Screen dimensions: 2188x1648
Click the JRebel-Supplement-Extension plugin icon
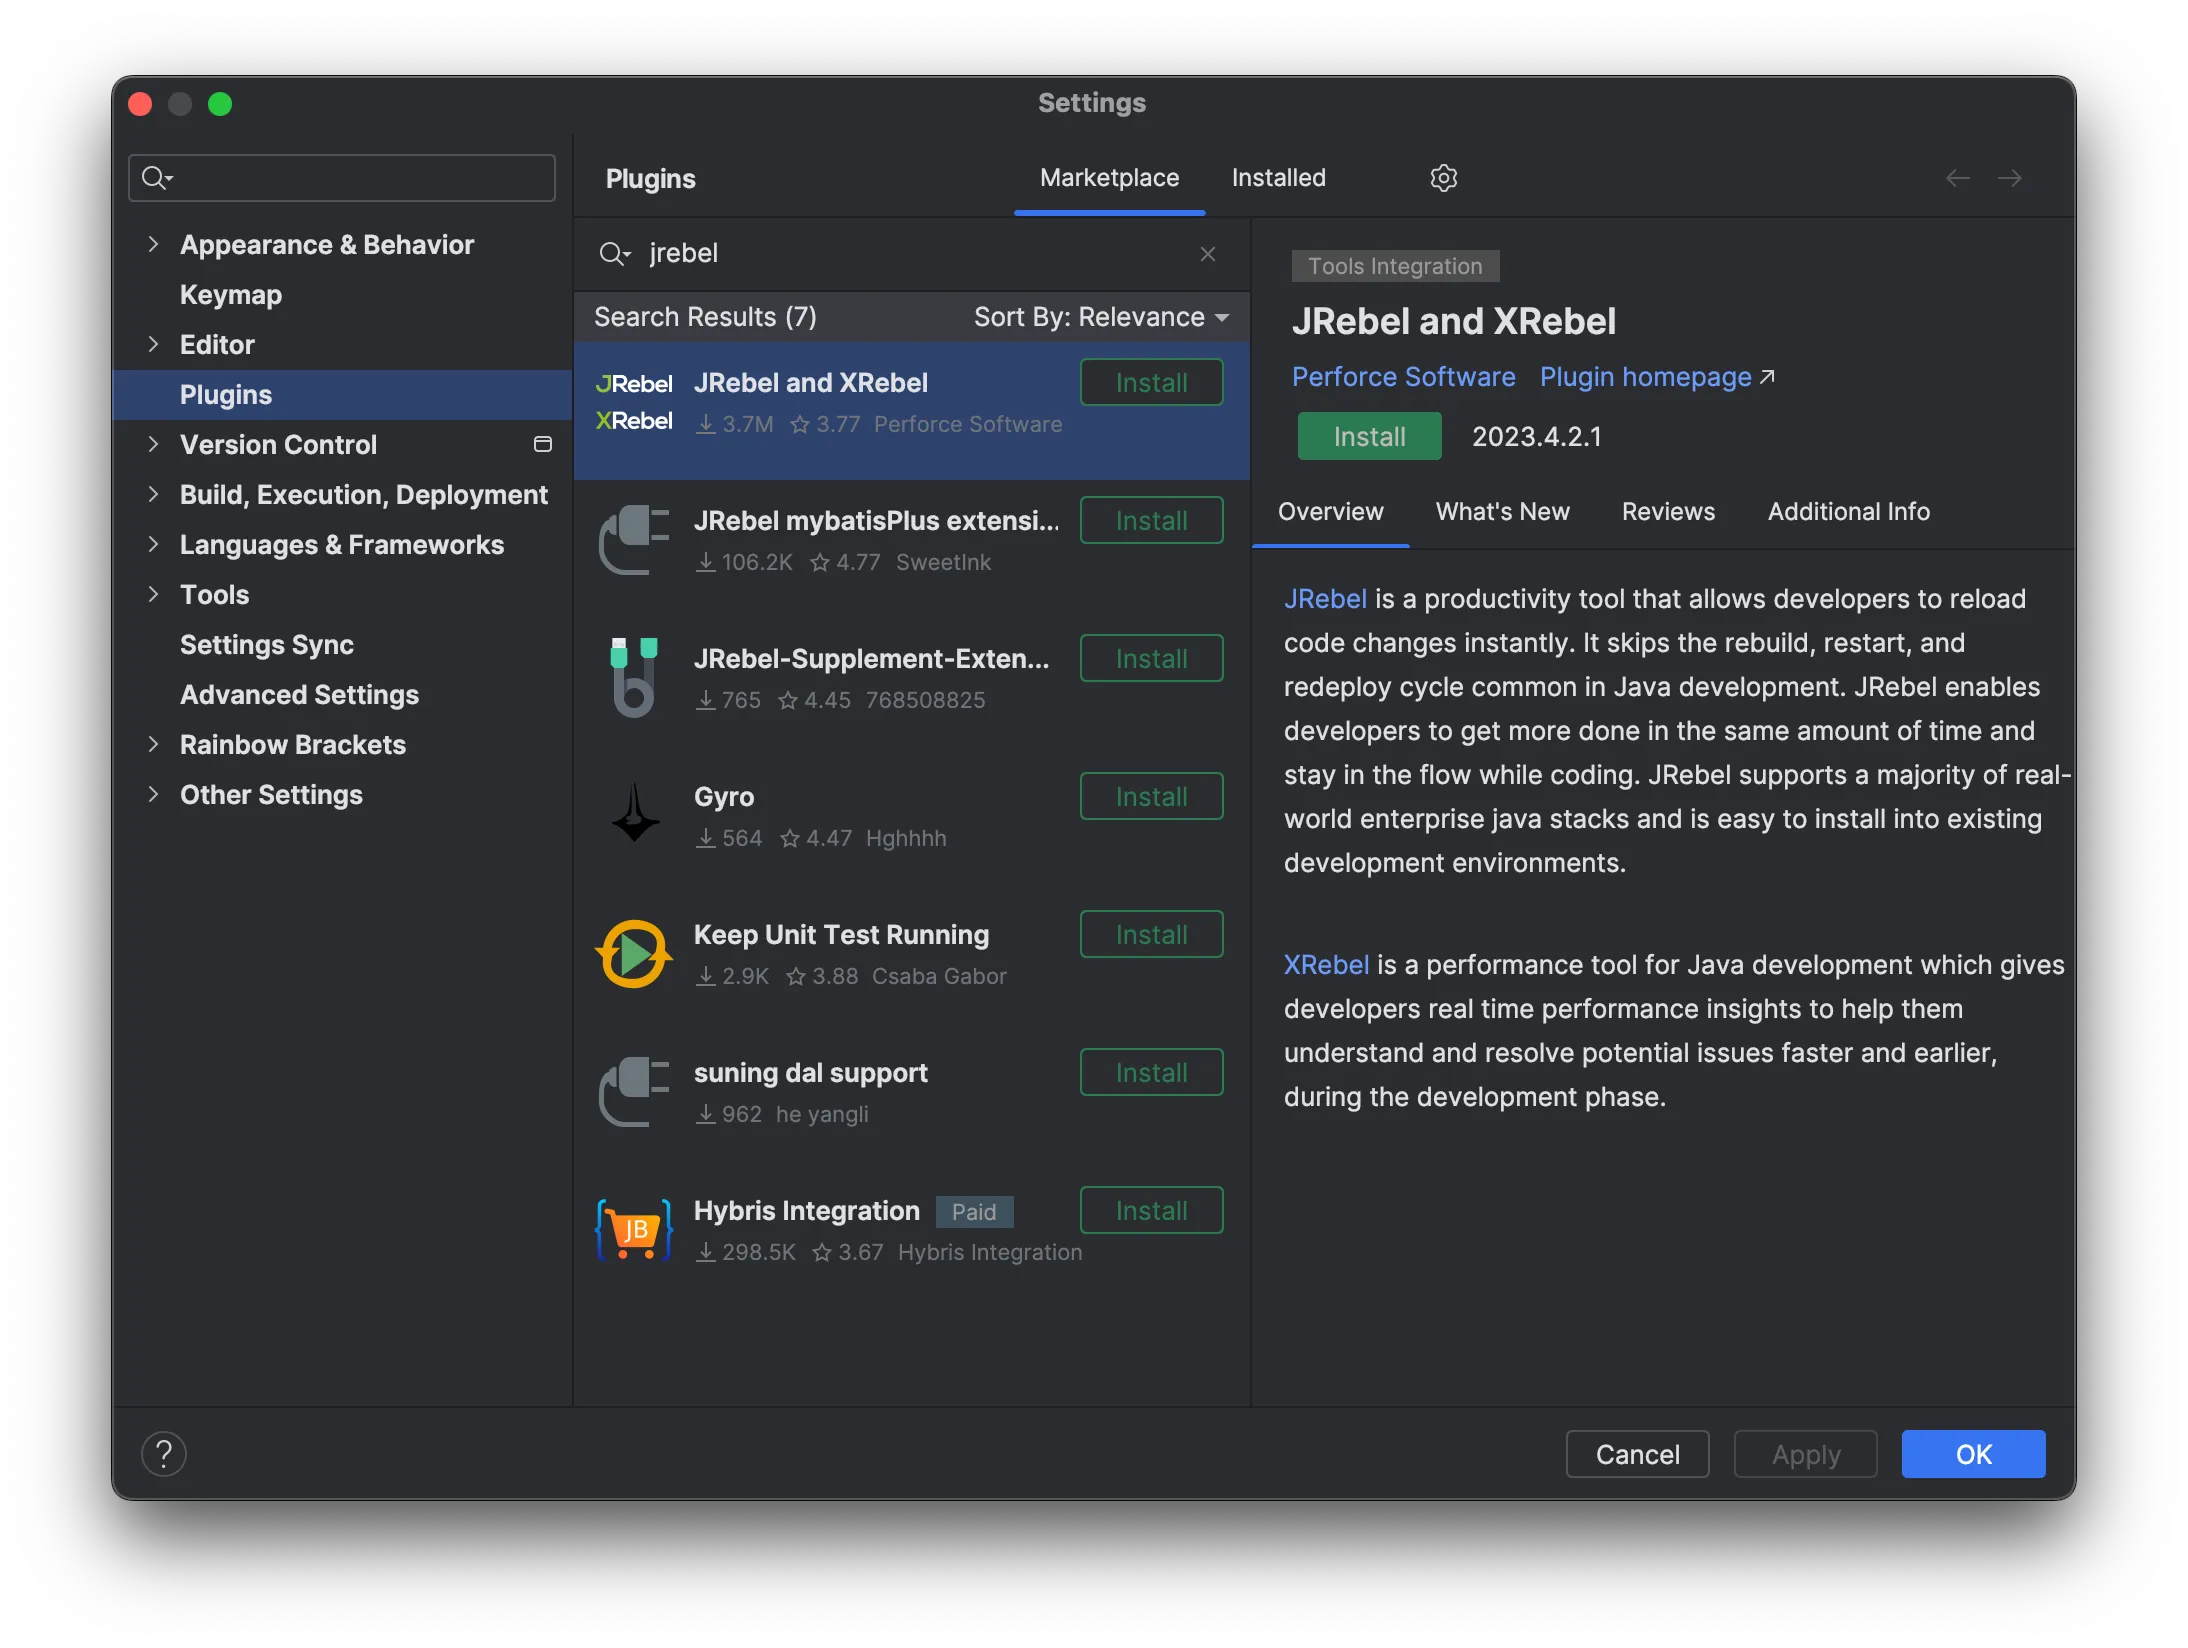point(634,678)
